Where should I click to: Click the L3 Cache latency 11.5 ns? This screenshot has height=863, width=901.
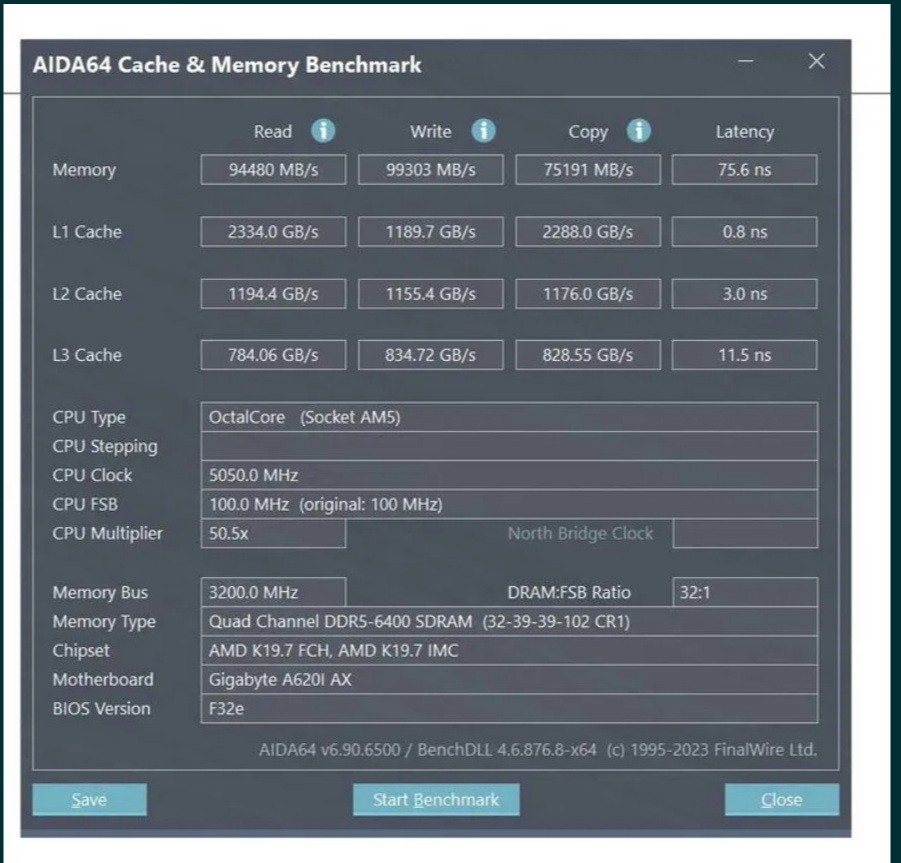(745, 355)
